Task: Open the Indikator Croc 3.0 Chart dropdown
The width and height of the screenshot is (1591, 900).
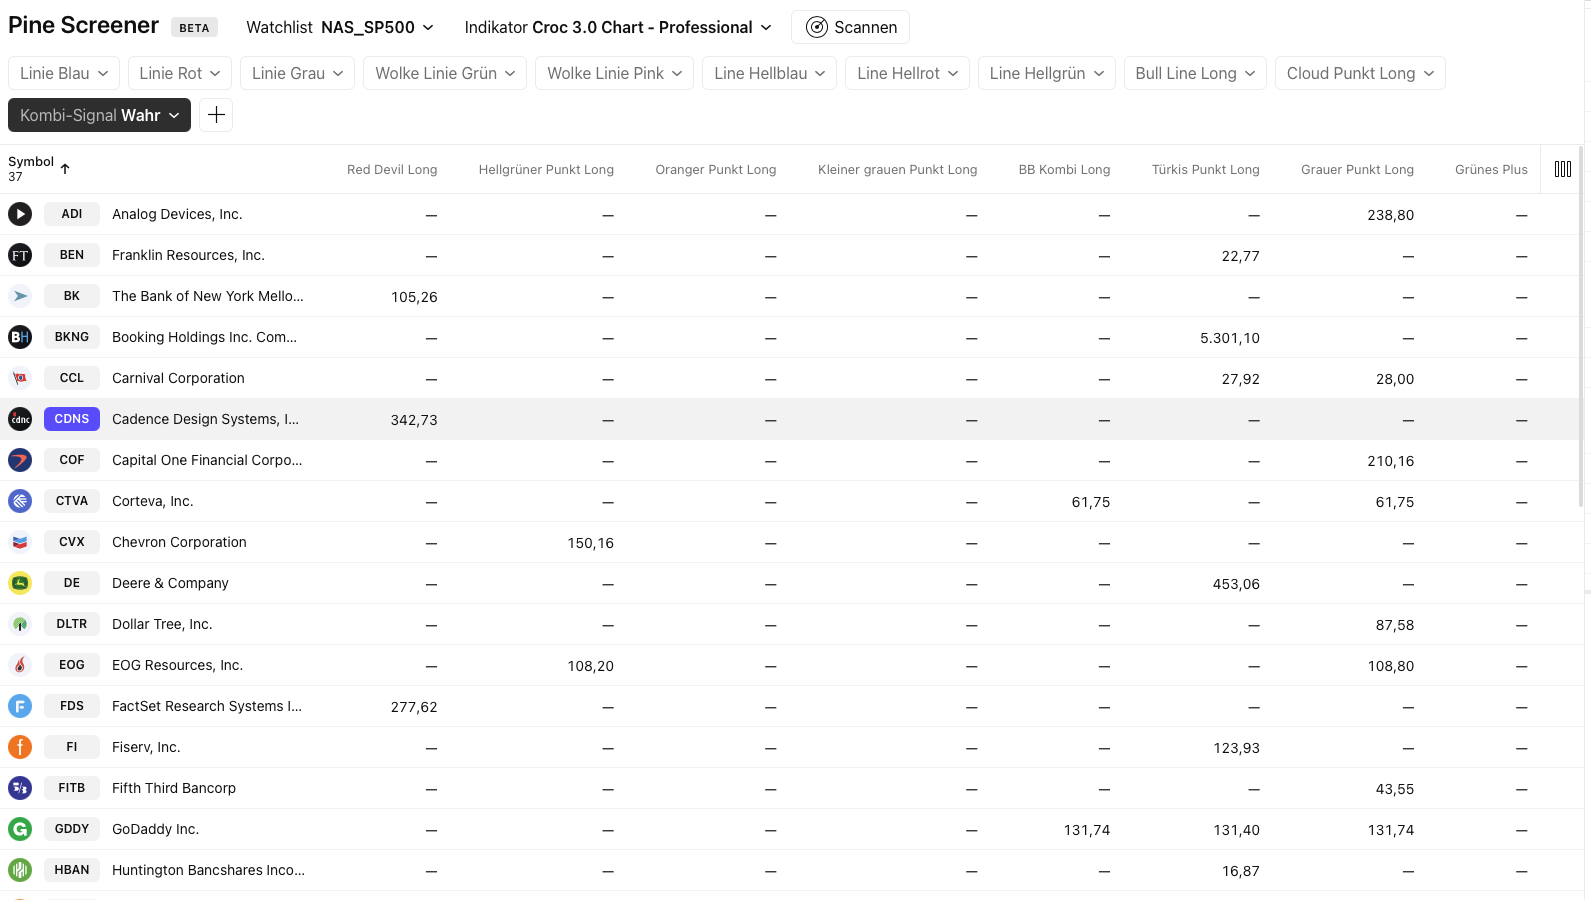Action: [618, 27]
